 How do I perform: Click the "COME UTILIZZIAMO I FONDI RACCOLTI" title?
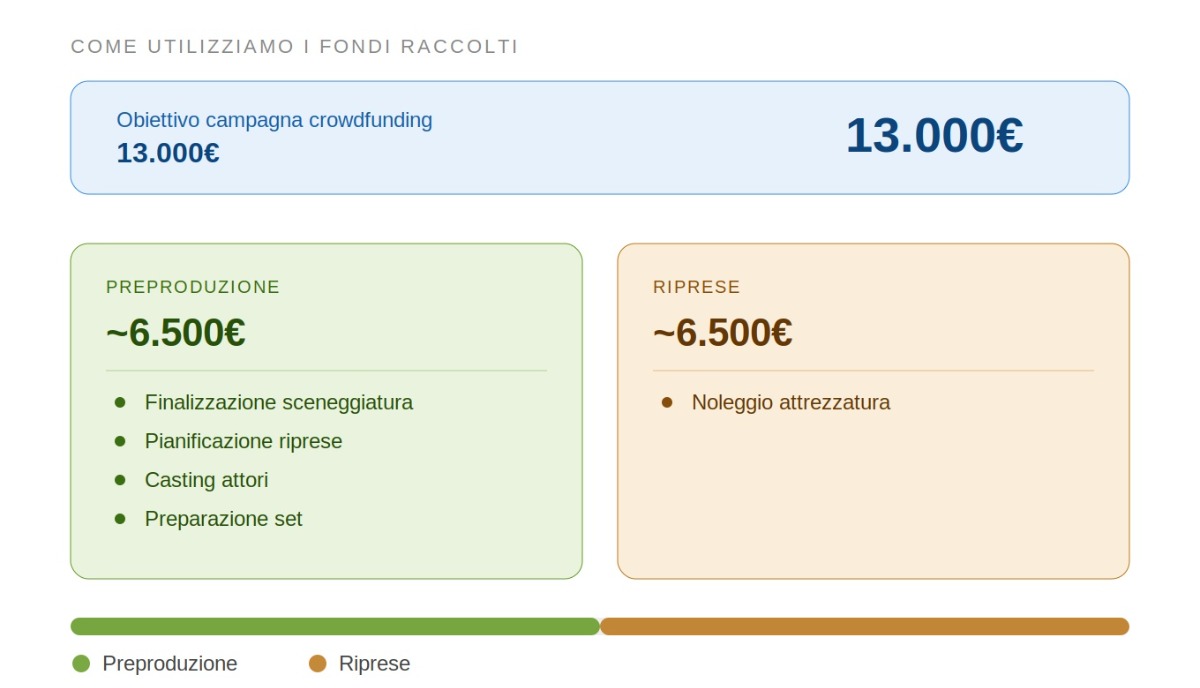coord(294,47)
